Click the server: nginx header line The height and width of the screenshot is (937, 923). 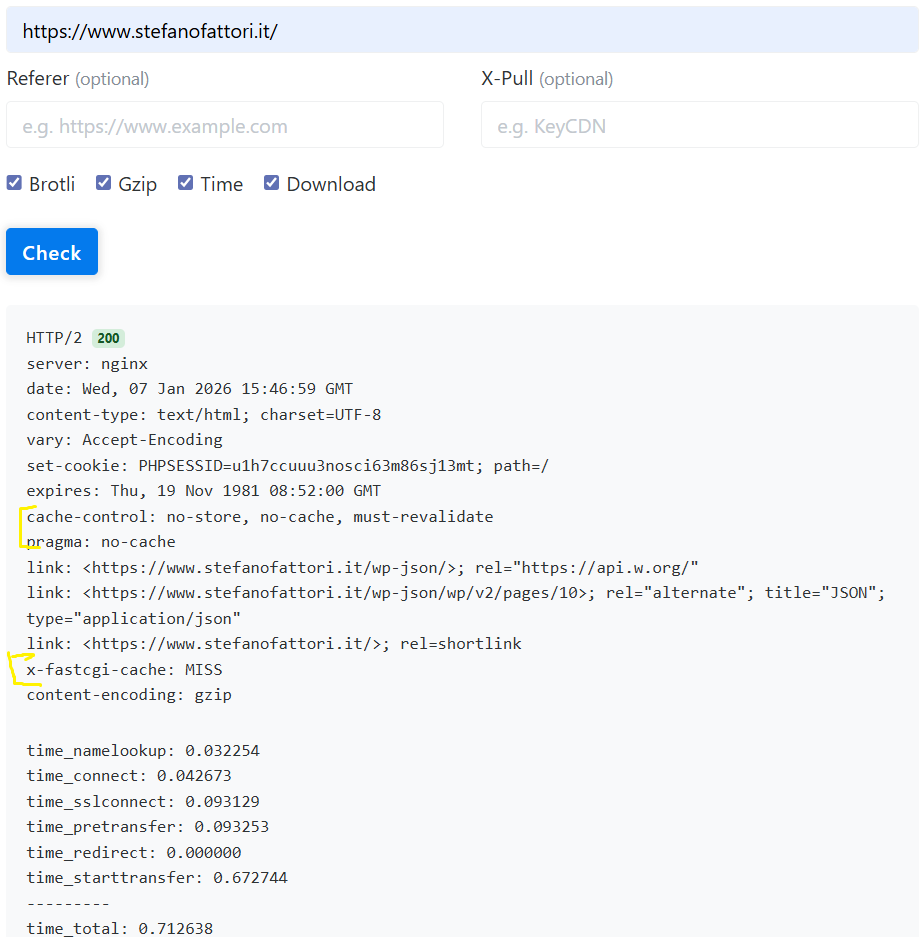[87, 364]
